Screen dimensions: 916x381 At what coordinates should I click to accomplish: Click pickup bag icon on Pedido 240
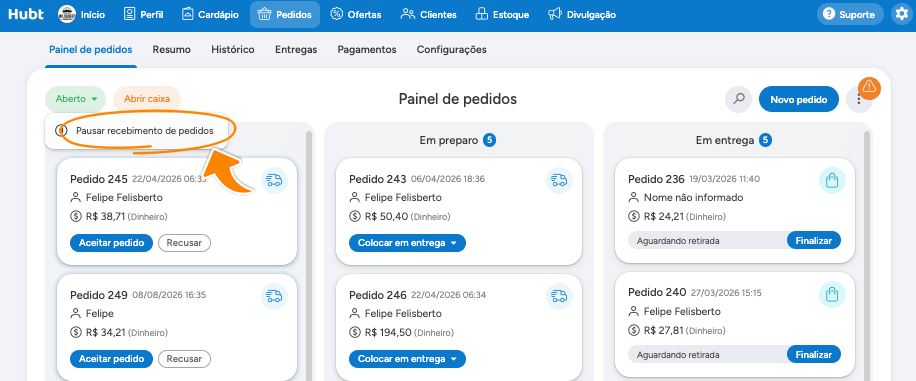point(832,296)
